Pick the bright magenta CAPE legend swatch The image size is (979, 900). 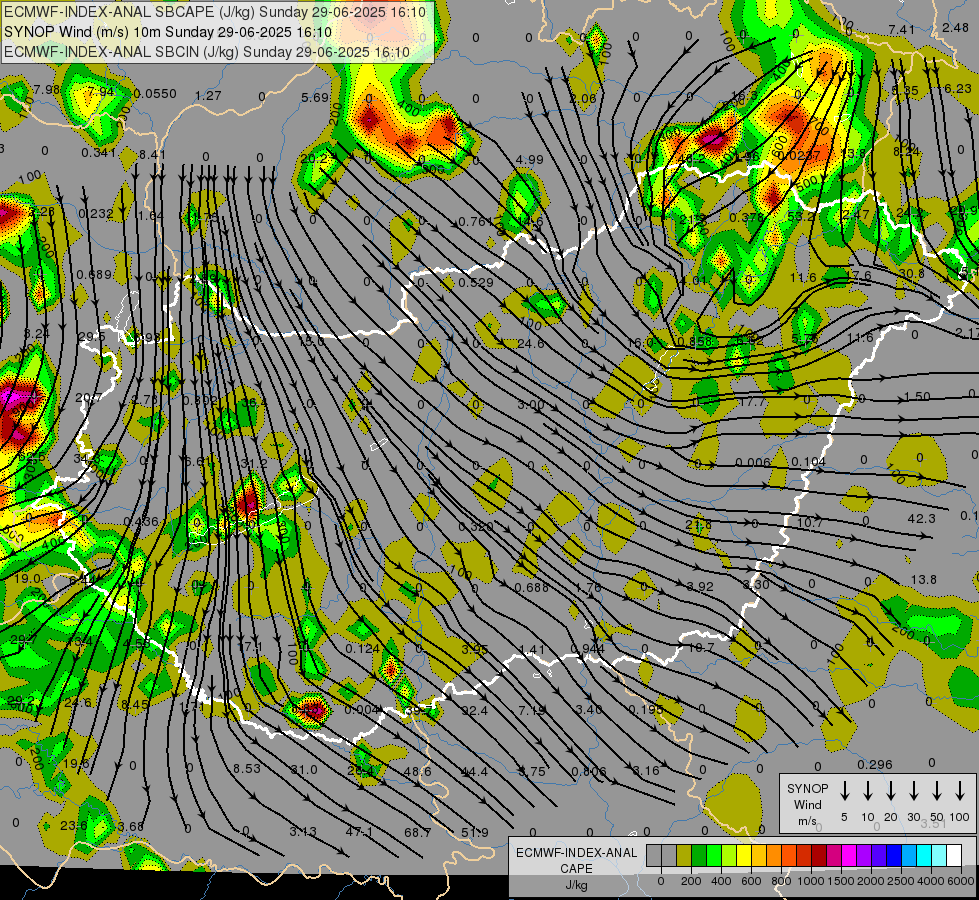coord(849,856)
